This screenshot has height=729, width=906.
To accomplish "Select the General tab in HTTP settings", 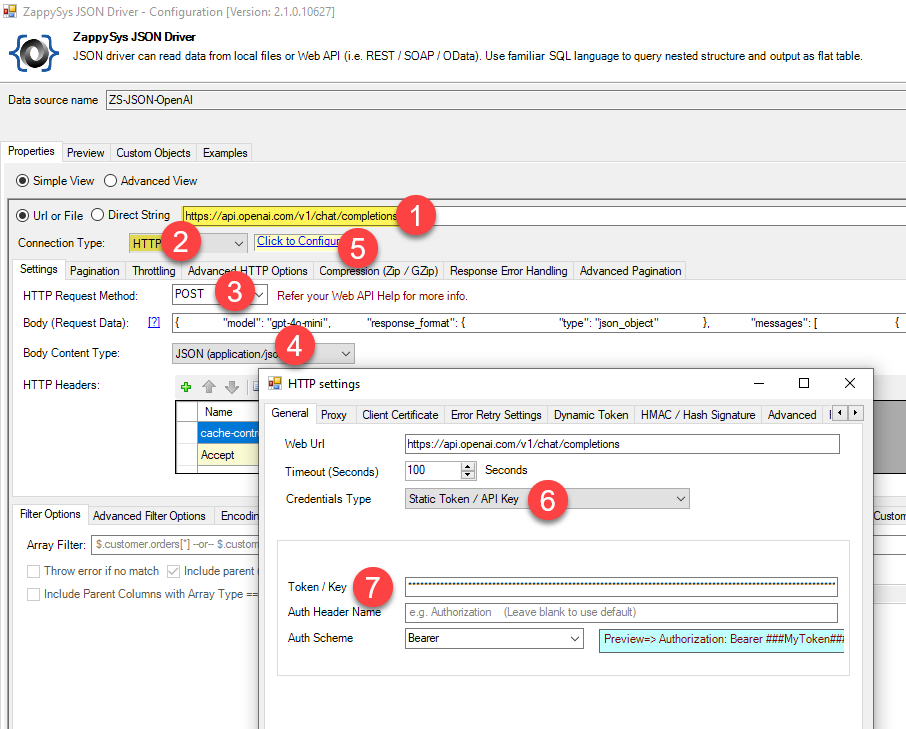I will [x=290, y=413].
